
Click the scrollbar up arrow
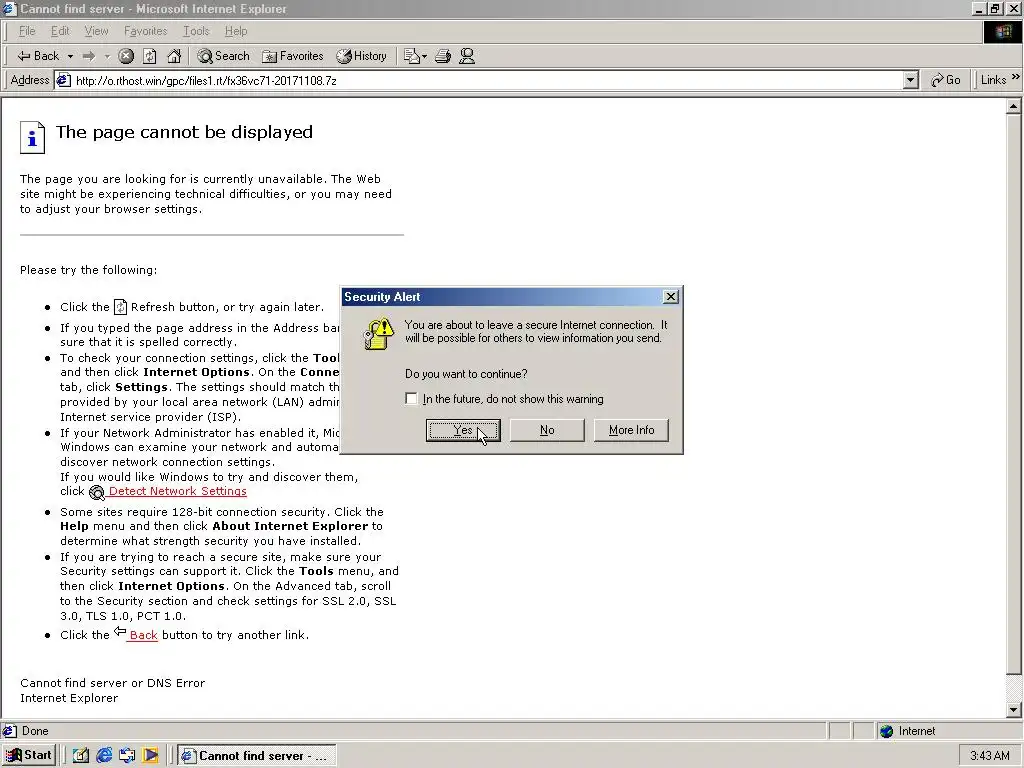click(1014, 106)
